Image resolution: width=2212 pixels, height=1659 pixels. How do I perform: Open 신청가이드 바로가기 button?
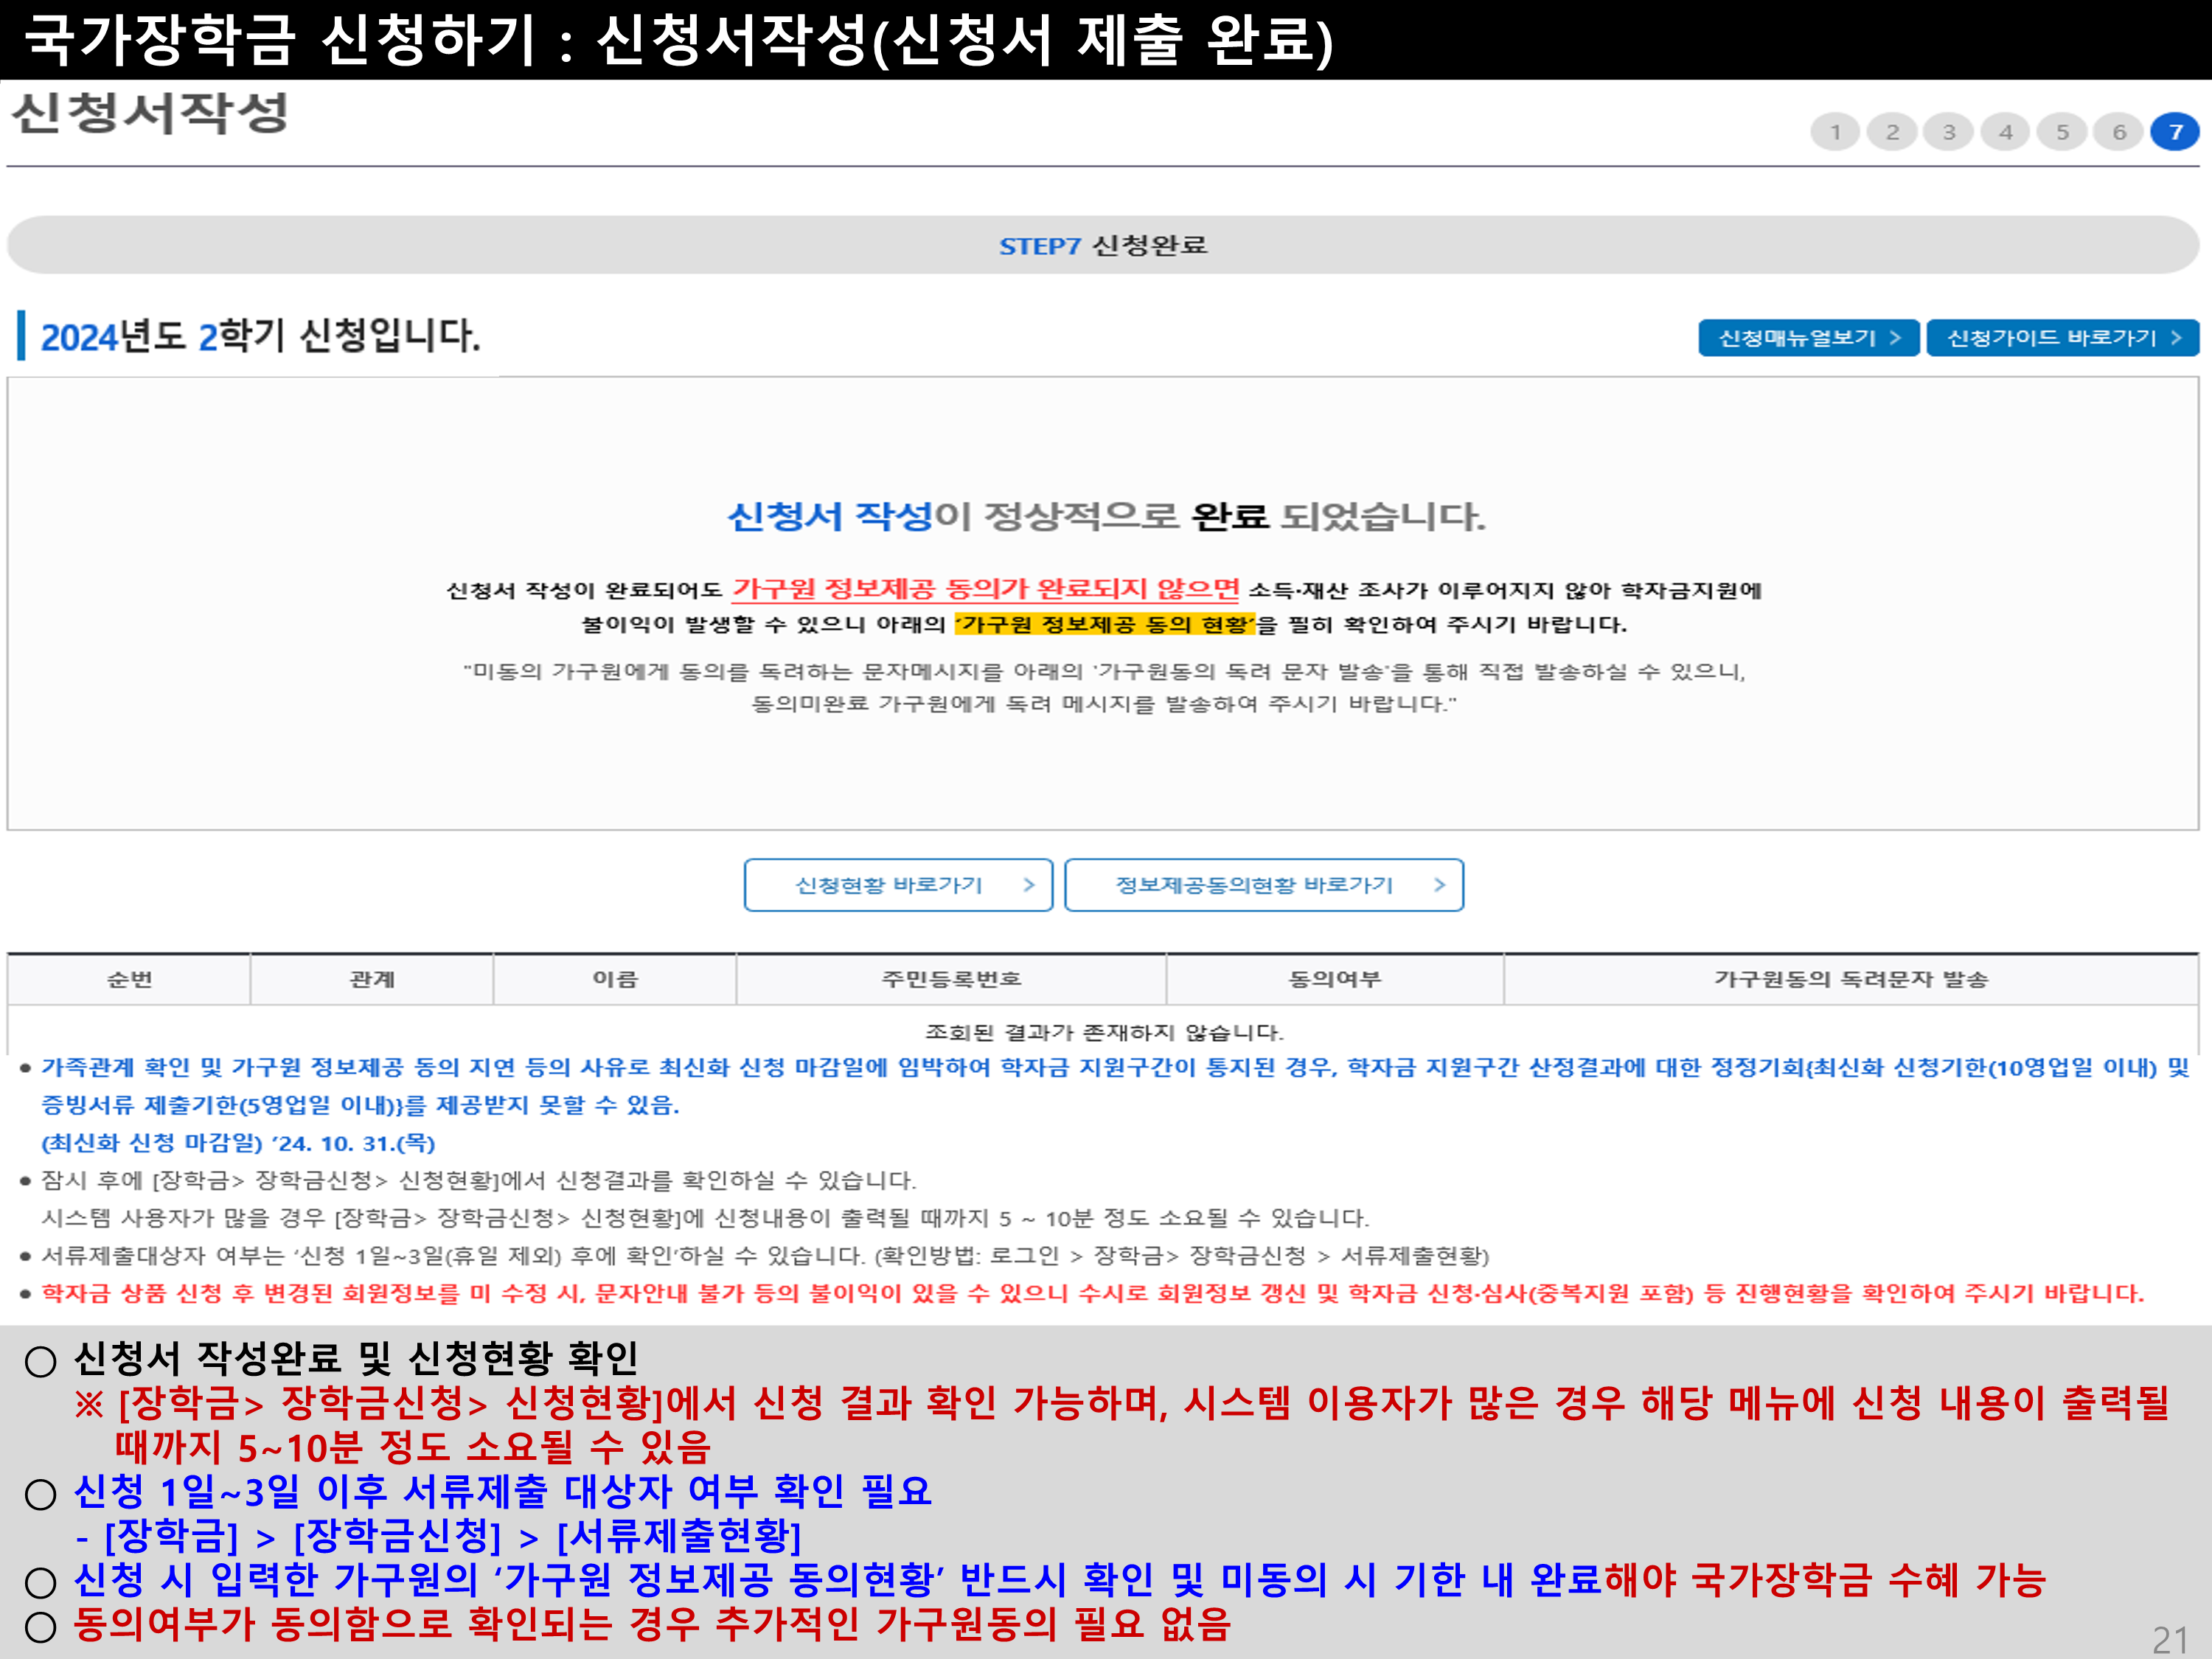click(x=2062, y=338)
